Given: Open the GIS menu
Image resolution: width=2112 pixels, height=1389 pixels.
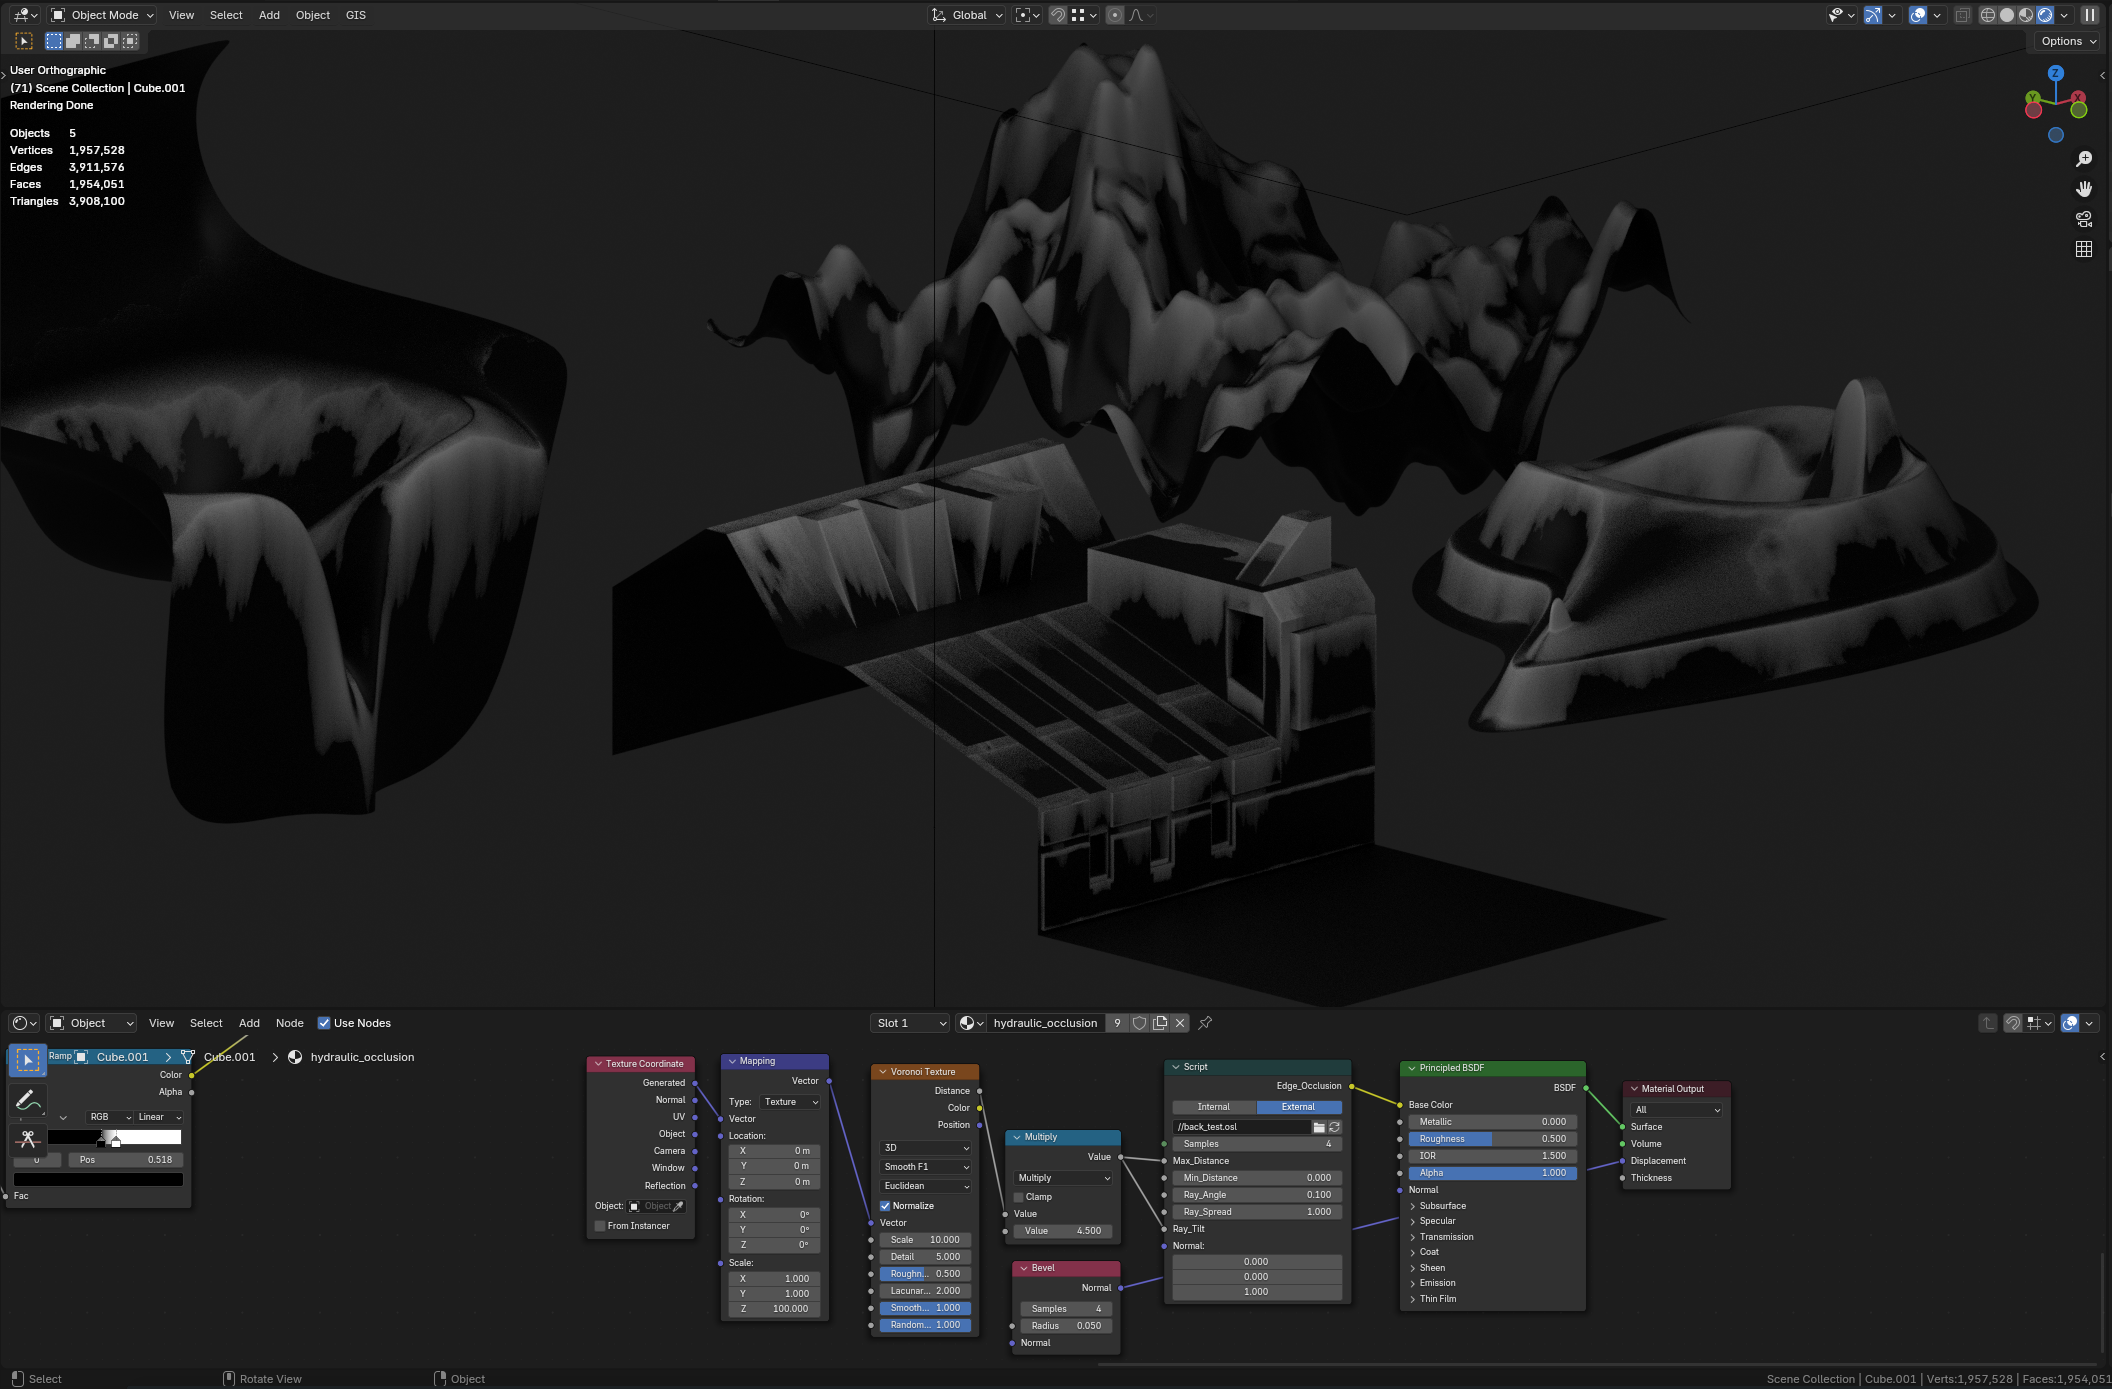Looking at the screenshot, I should point(356,15).
